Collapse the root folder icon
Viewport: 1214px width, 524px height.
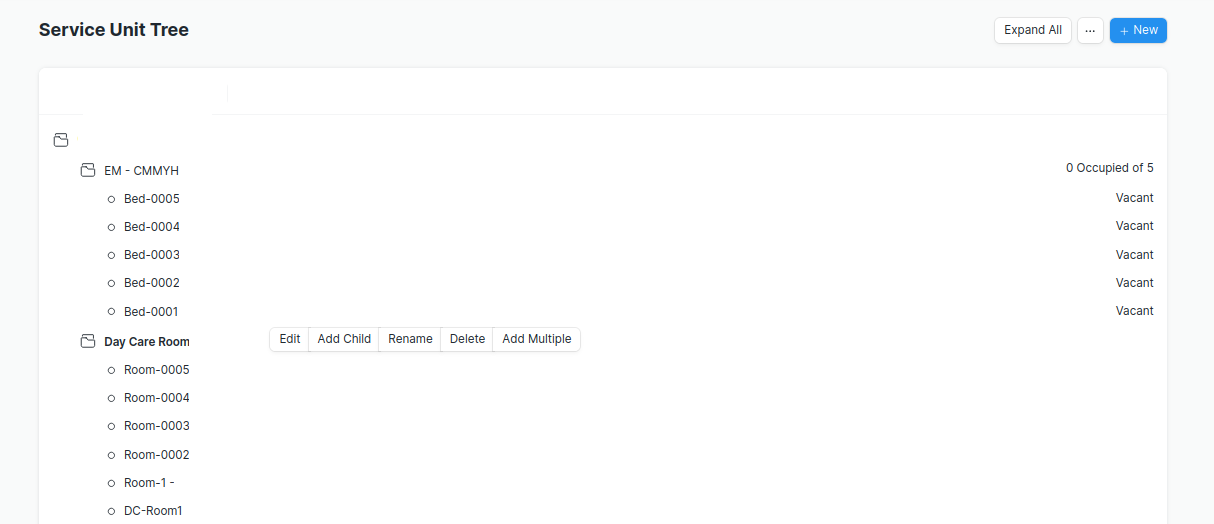[x=61, y=141]
